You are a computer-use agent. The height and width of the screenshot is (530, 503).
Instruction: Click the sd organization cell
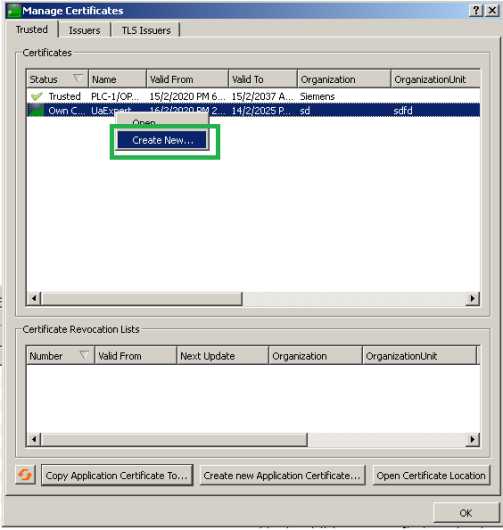click(x=305, y=111)
